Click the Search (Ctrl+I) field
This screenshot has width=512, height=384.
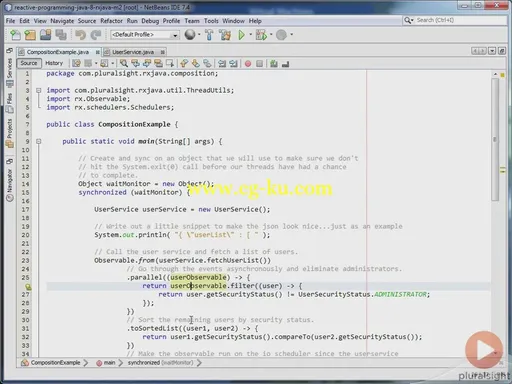coord(455,20)
